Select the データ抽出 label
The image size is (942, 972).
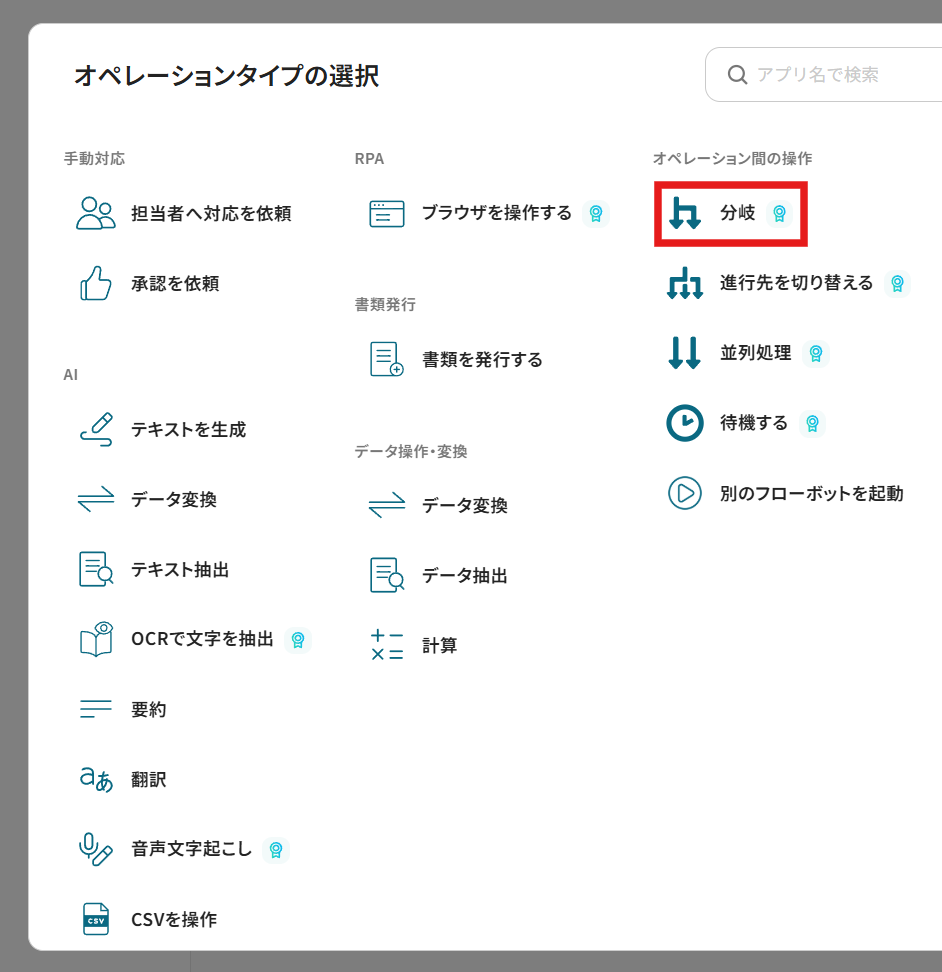point(464,575)
